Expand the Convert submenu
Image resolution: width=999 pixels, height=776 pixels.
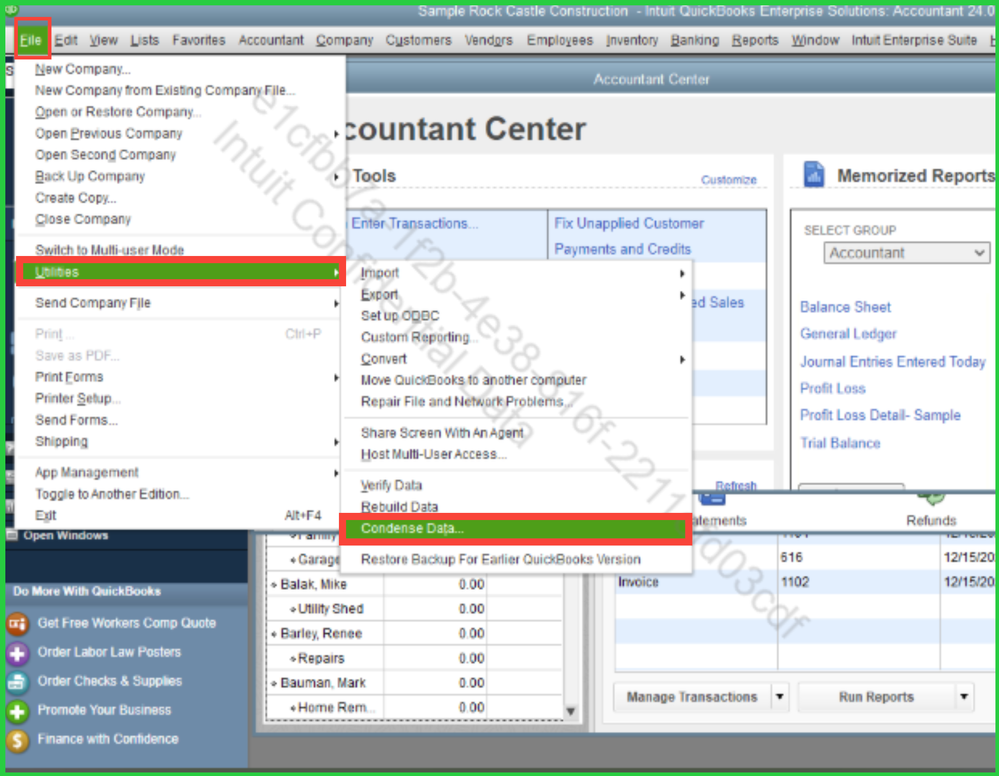pos(682,359)
